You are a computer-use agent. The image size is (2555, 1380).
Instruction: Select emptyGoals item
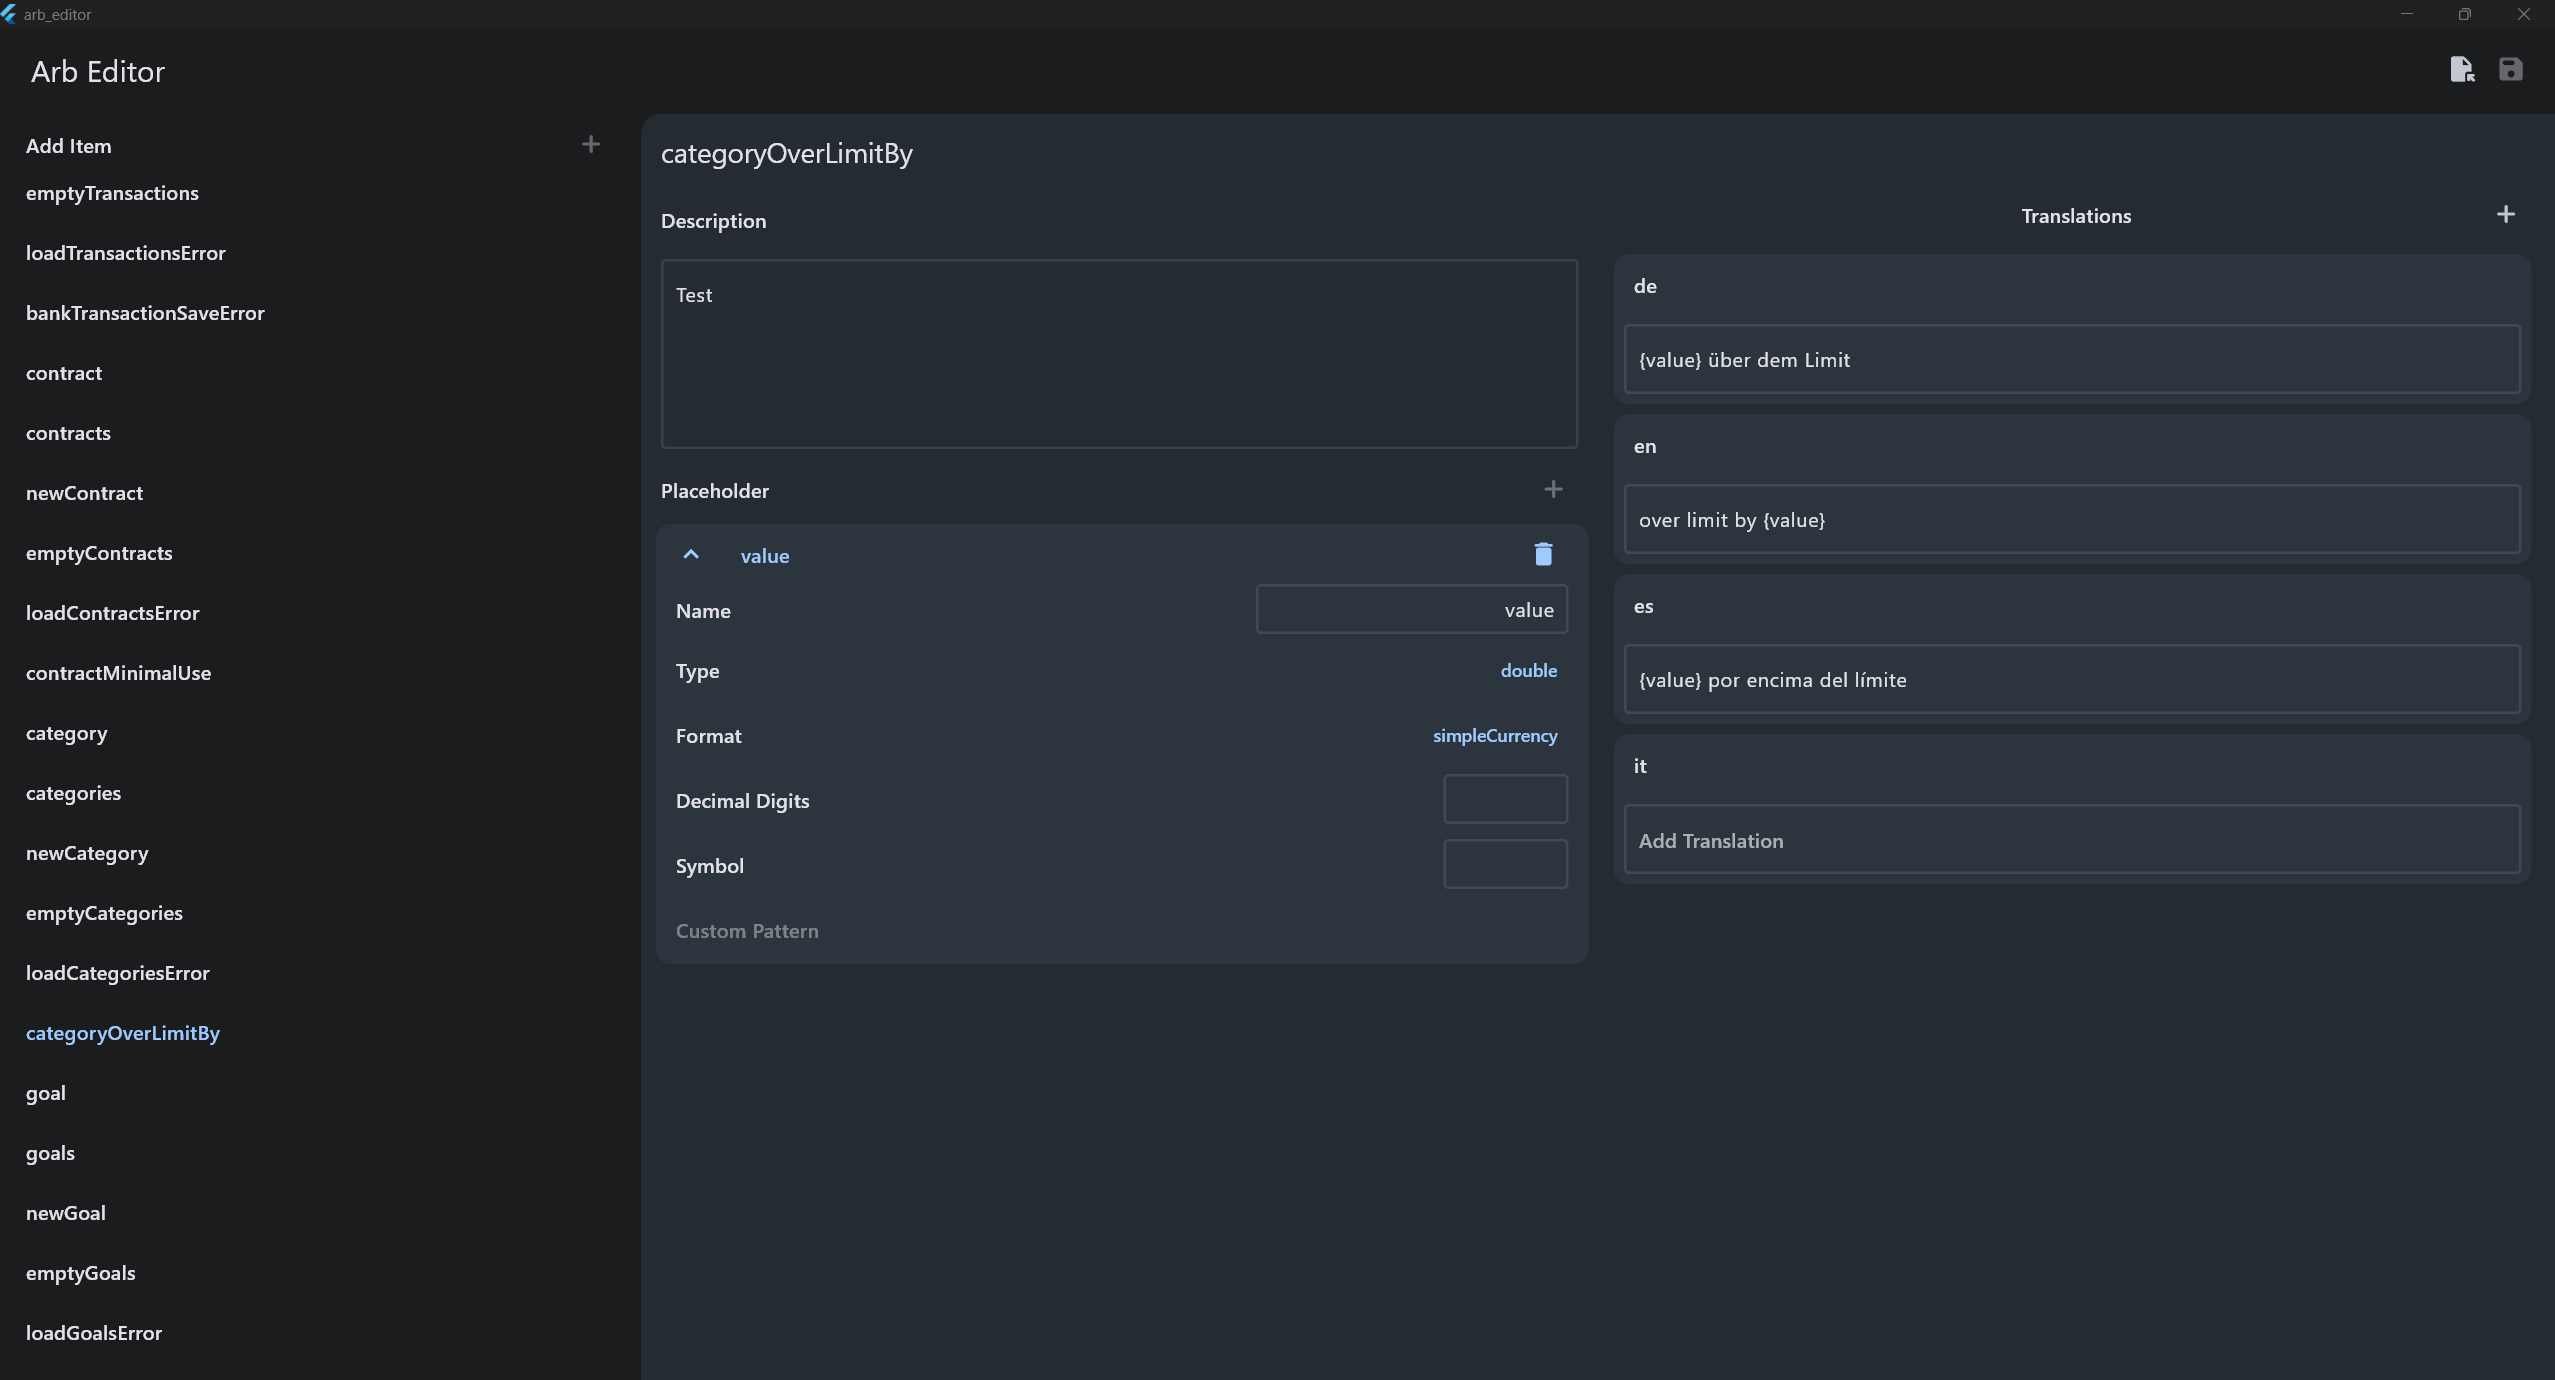coord(81,1273)
